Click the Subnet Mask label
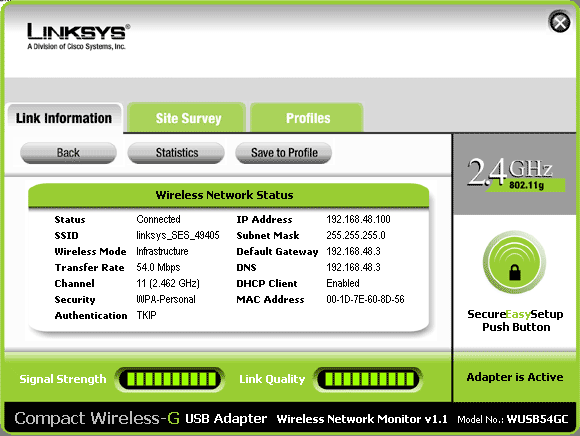This screenshot has width=580, height=436. click(x=268, y=236)
